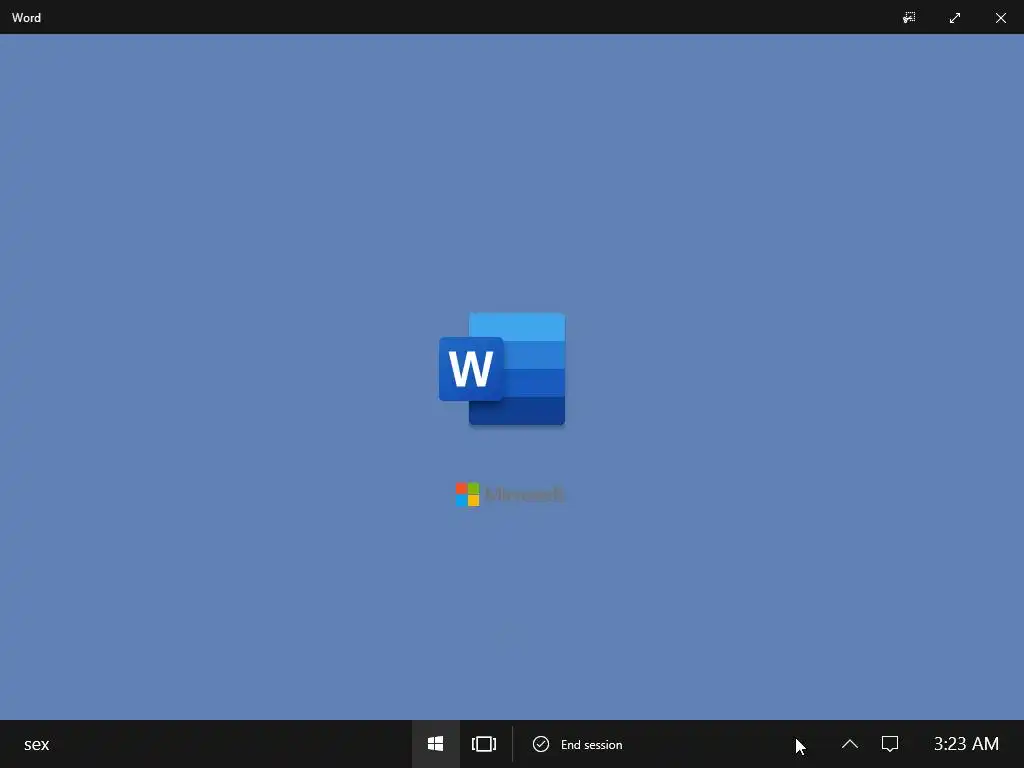
Task: Click the screen snip icon in title bar
Action: coord(909,18)
